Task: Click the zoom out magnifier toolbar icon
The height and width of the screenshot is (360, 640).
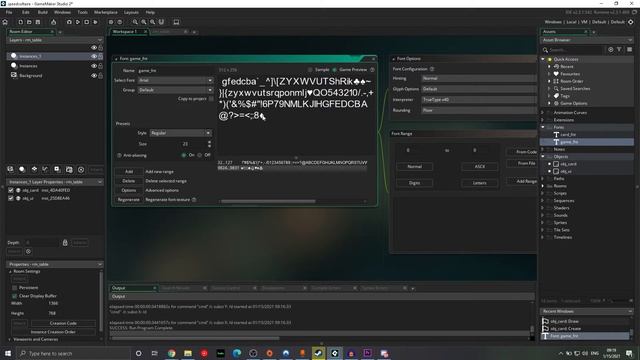Action: pos(135,22)
